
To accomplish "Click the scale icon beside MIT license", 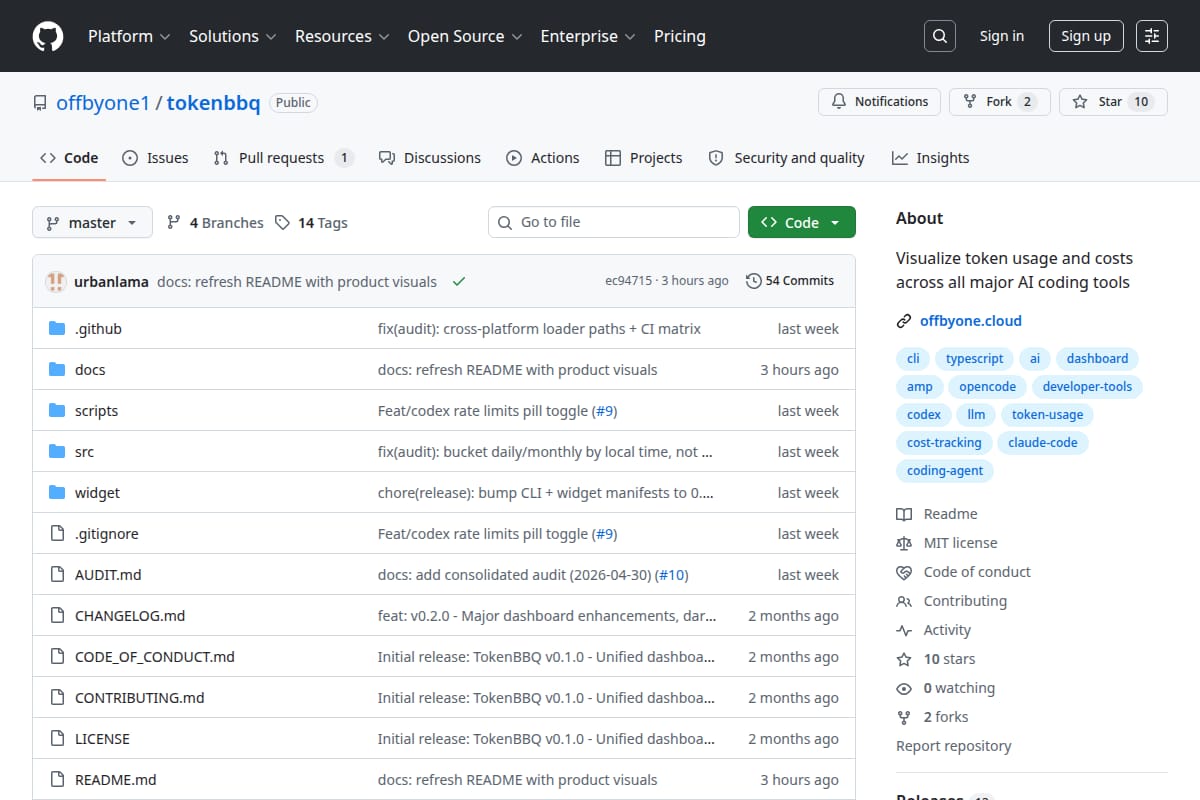I will (x=904, y=543).
